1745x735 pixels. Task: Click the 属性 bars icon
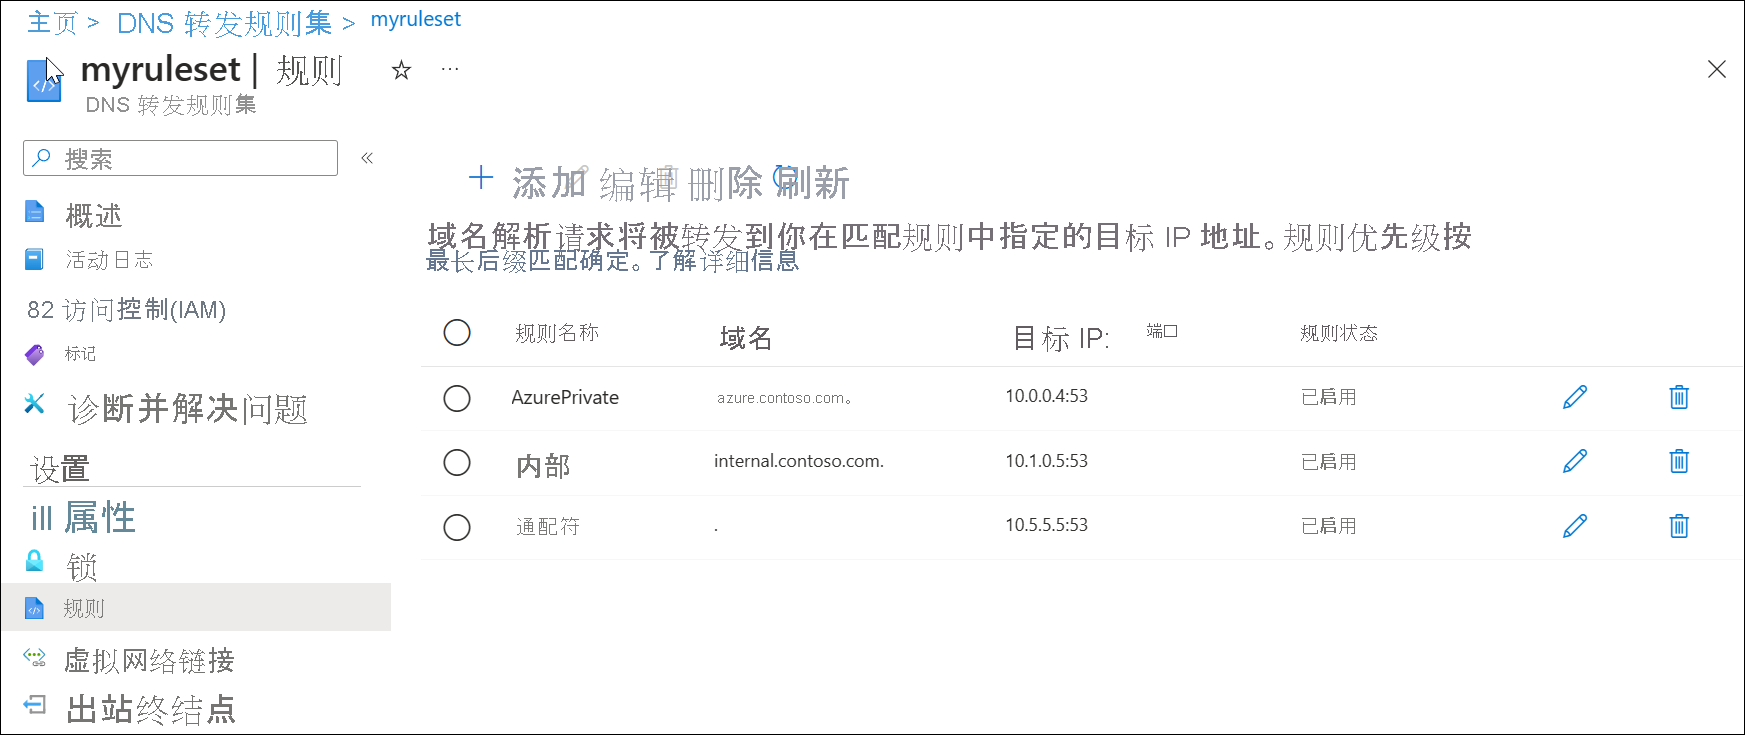point(41,518)
